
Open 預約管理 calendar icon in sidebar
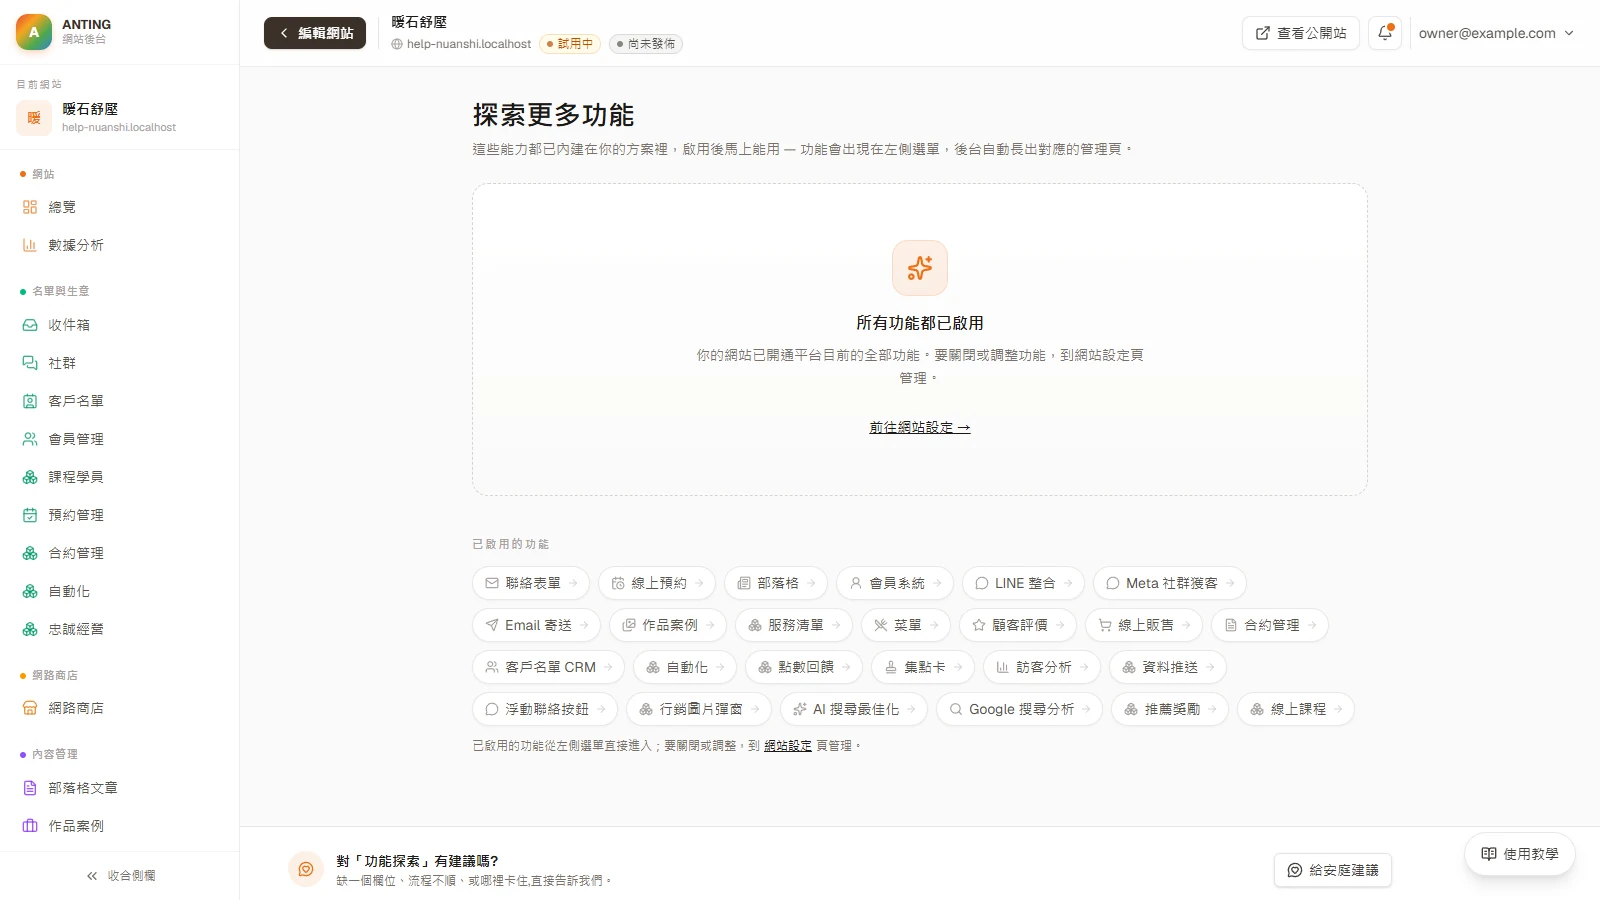30,515
